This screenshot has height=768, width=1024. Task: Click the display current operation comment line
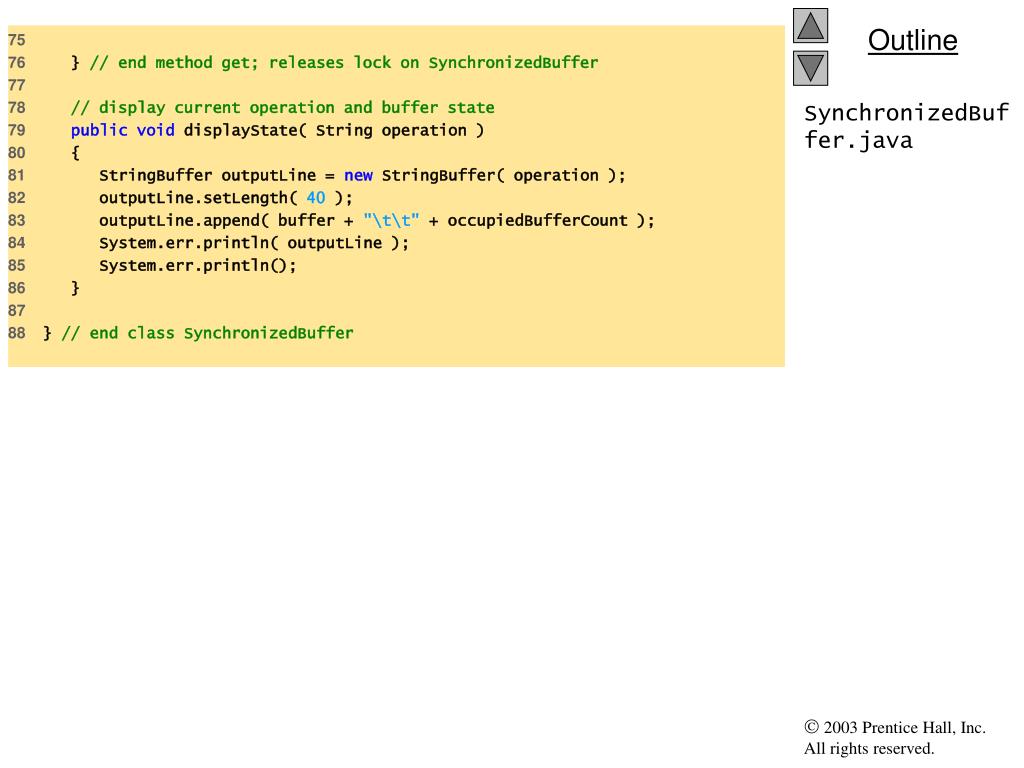click(283, 108)
